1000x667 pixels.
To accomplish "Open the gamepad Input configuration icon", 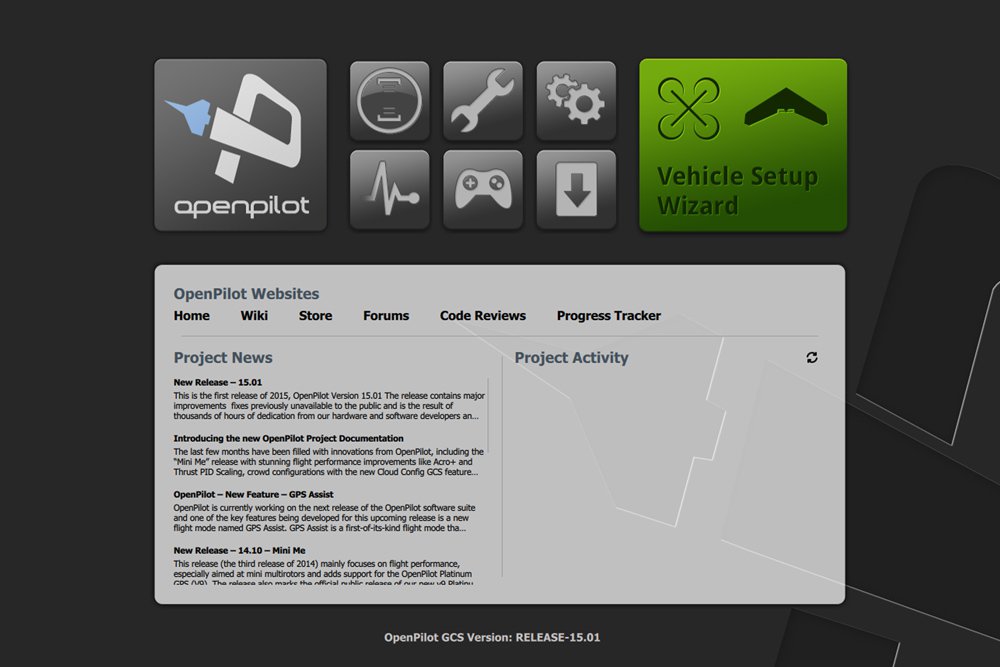I will pos(483,189).
